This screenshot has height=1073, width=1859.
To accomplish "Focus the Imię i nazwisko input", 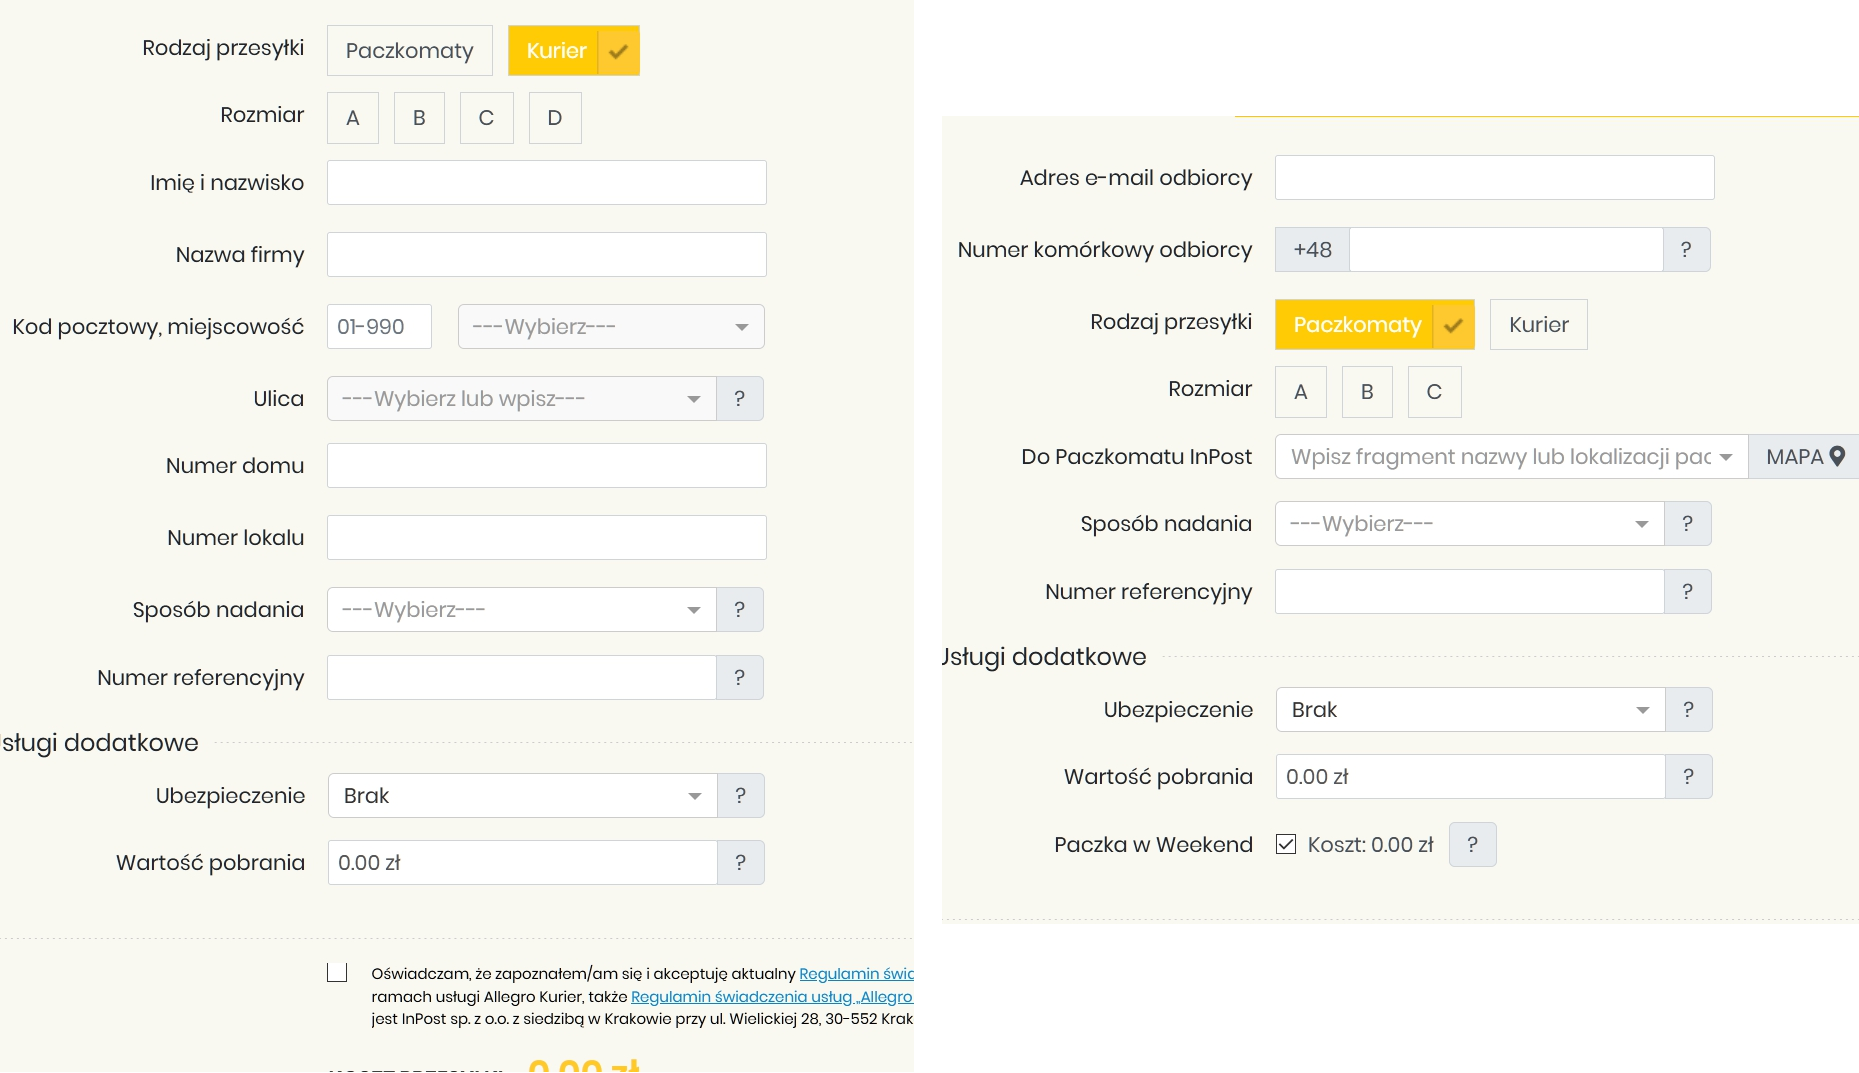I will pyautogui.click(x=546, y=183).
